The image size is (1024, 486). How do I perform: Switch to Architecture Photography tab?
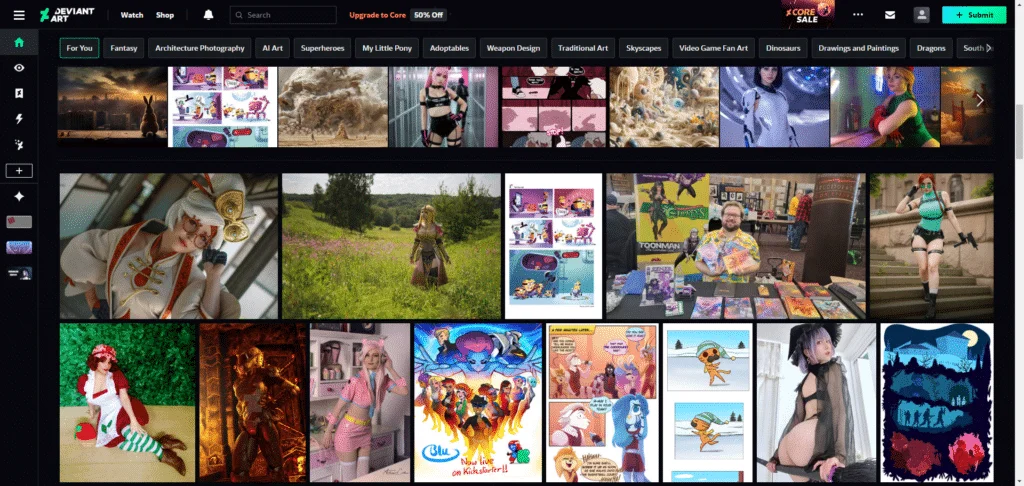coord(200,48)
